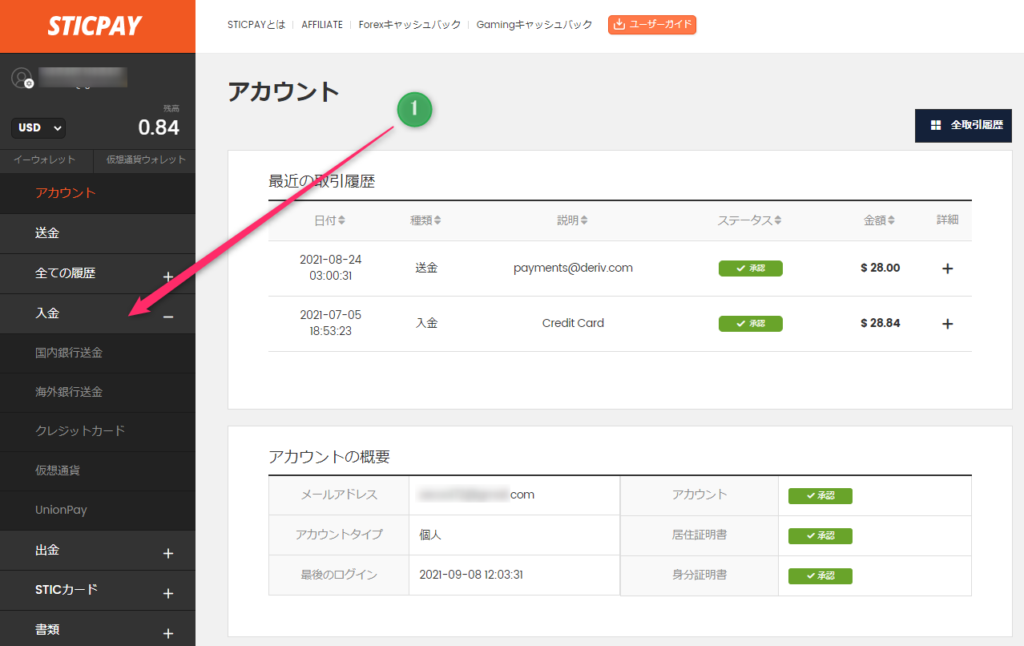Open UnionPay deposit option

point(97,510)
